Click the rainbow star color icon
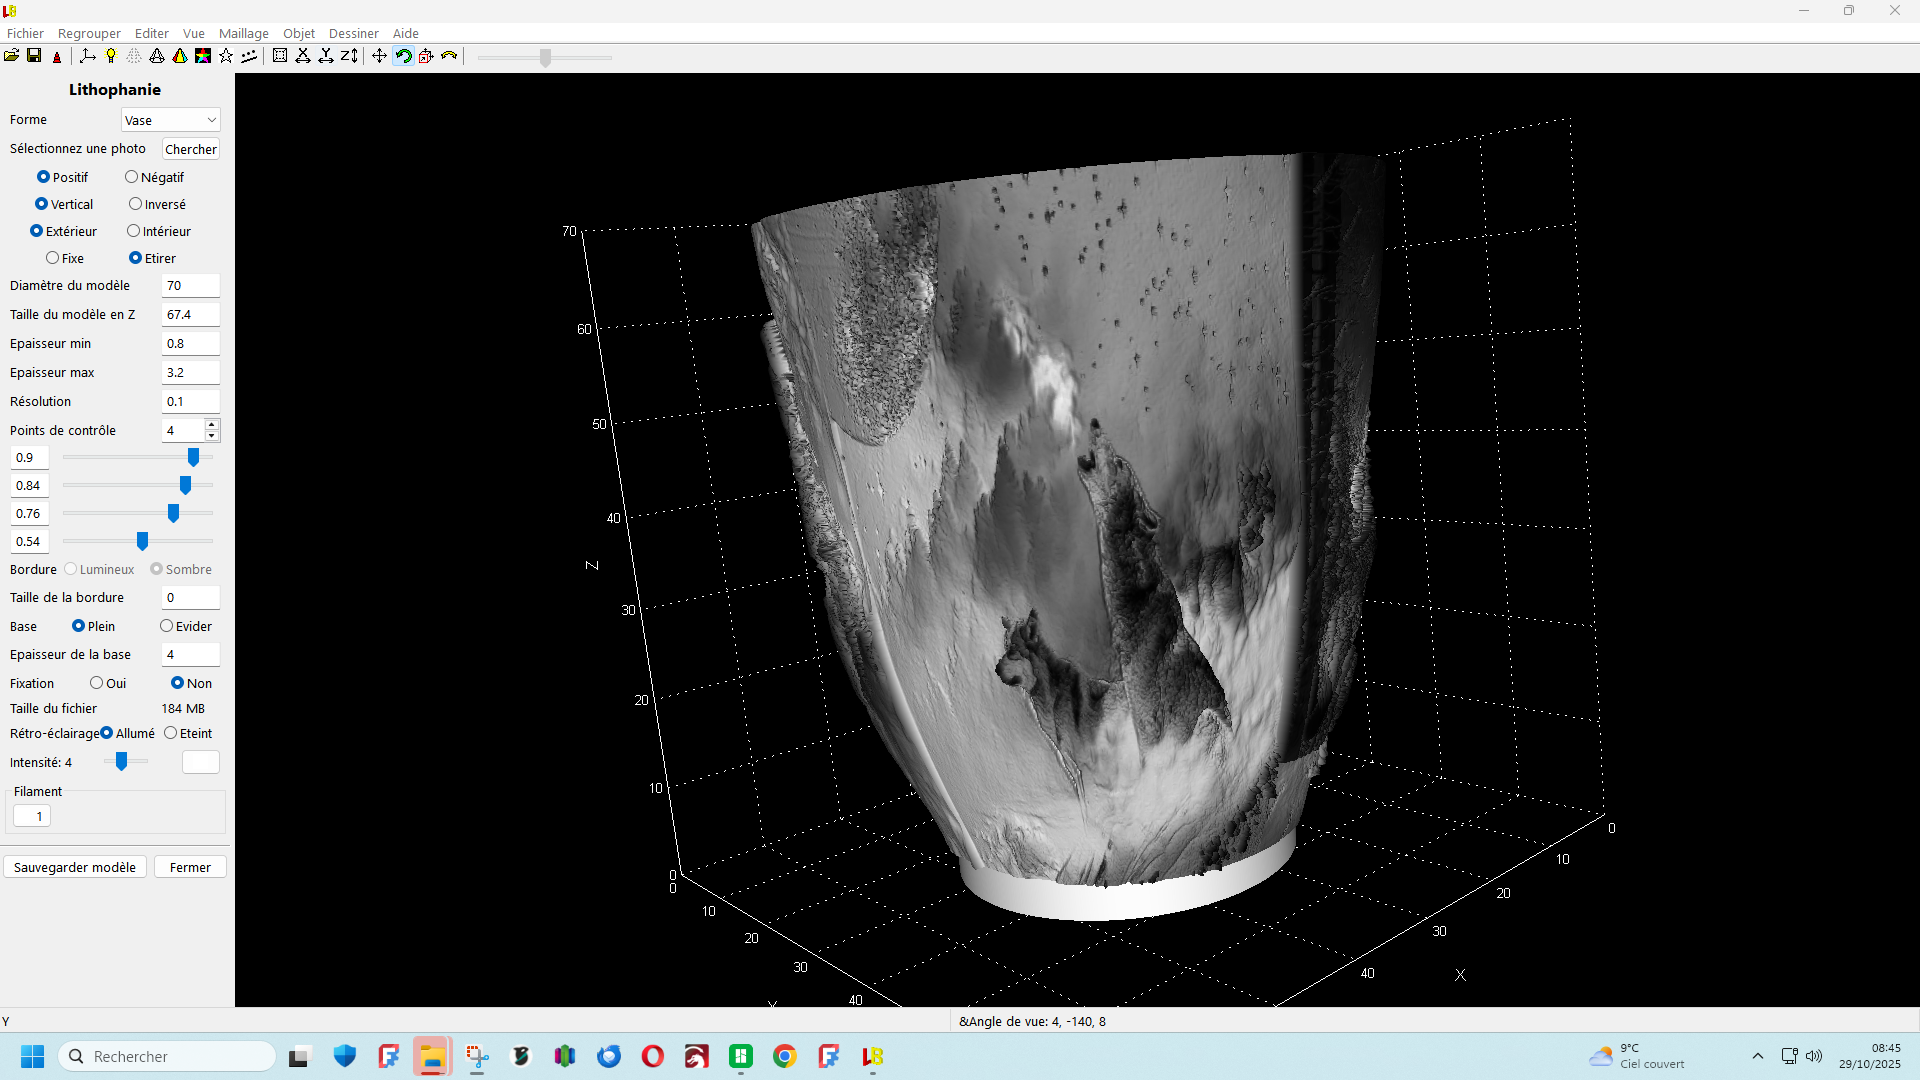Viewport: 1920px width, 1080px height. (203, 56)
